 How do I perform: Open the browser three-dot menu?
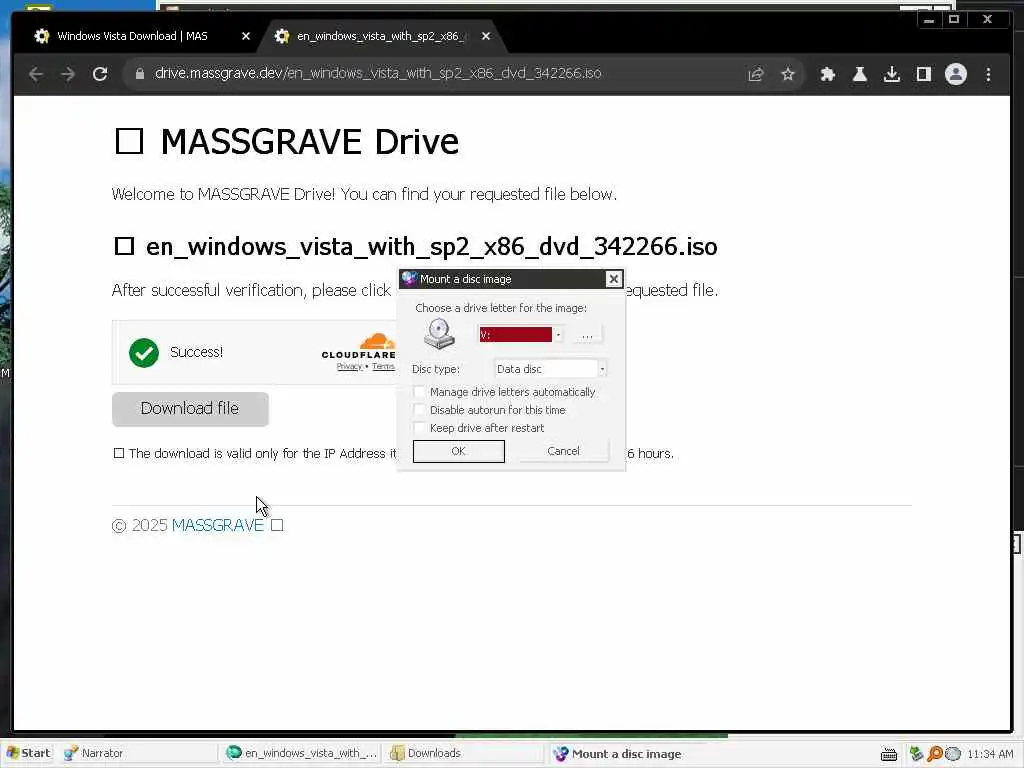pos(988,74)
